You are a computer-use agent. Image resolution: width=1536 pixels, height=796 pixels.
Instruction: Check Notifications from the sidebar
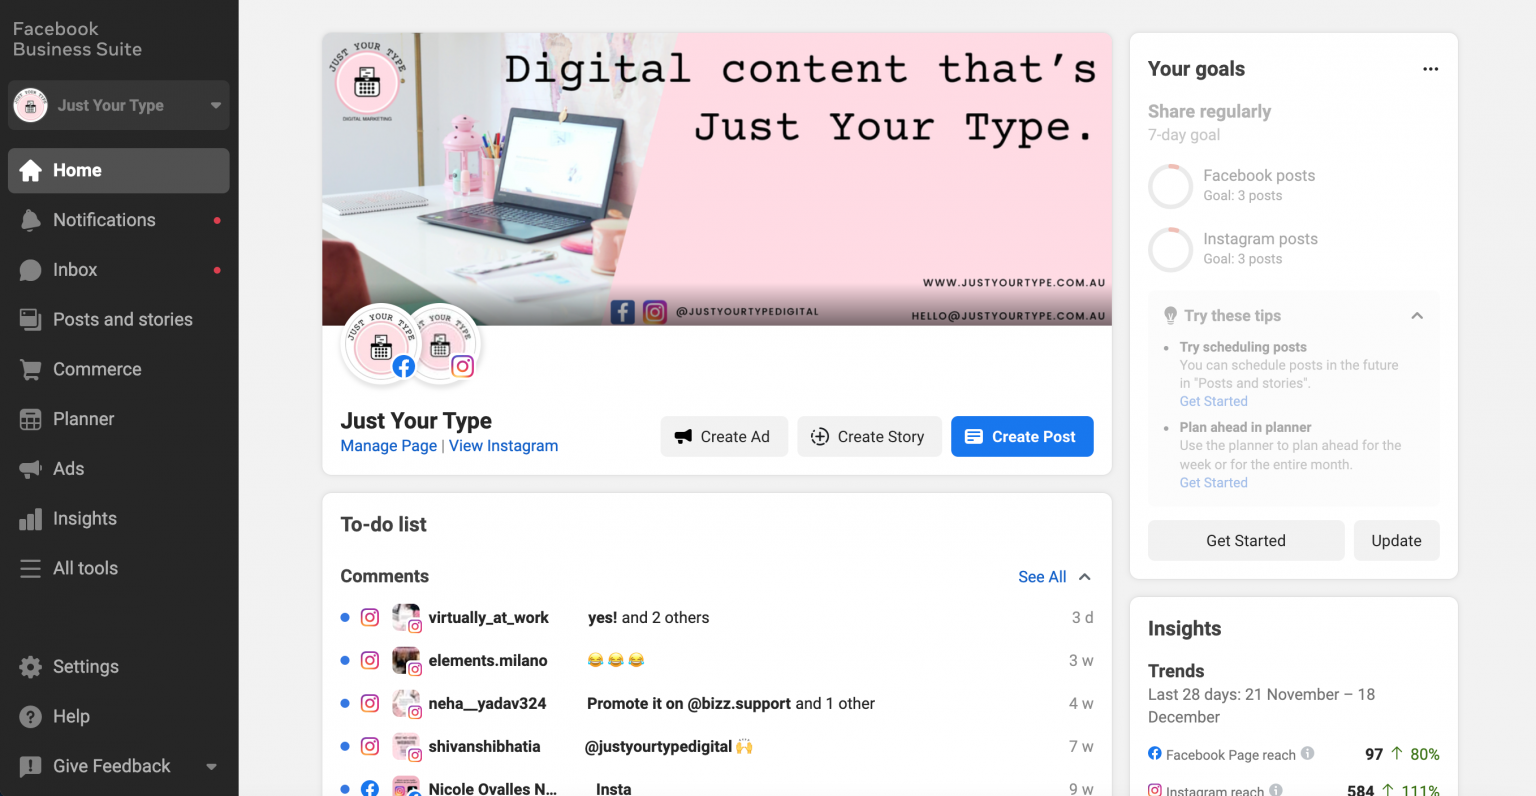104,219
